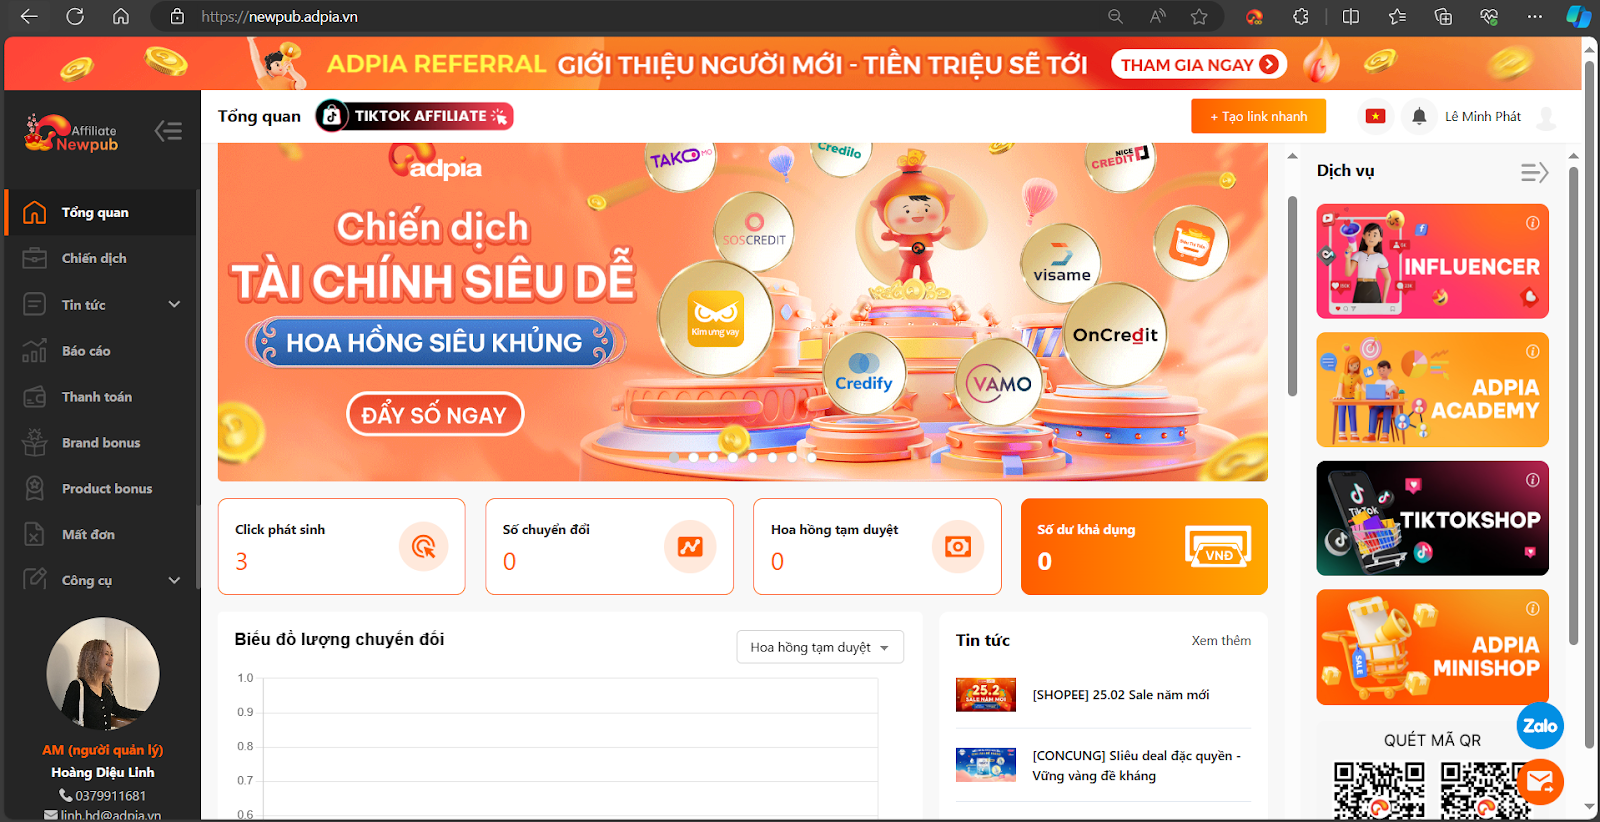This screenshot has width=1600, height=822.
Task: Collapse the left sidebar menu icon
Action: click(168, 131)
